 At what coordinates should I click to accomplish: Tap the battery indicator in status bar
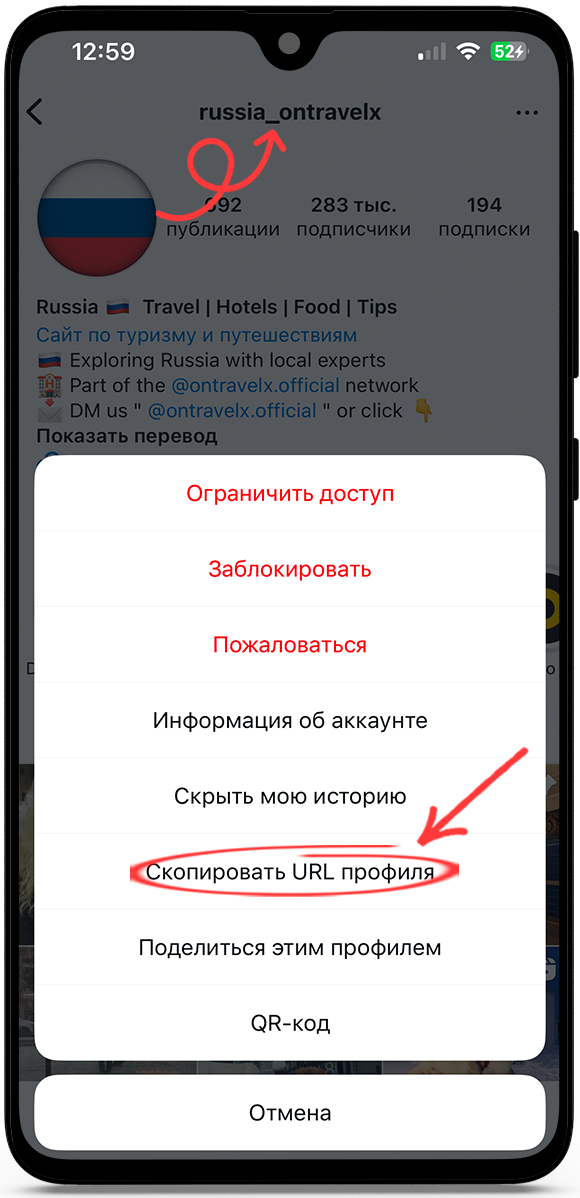pos(509,52)
